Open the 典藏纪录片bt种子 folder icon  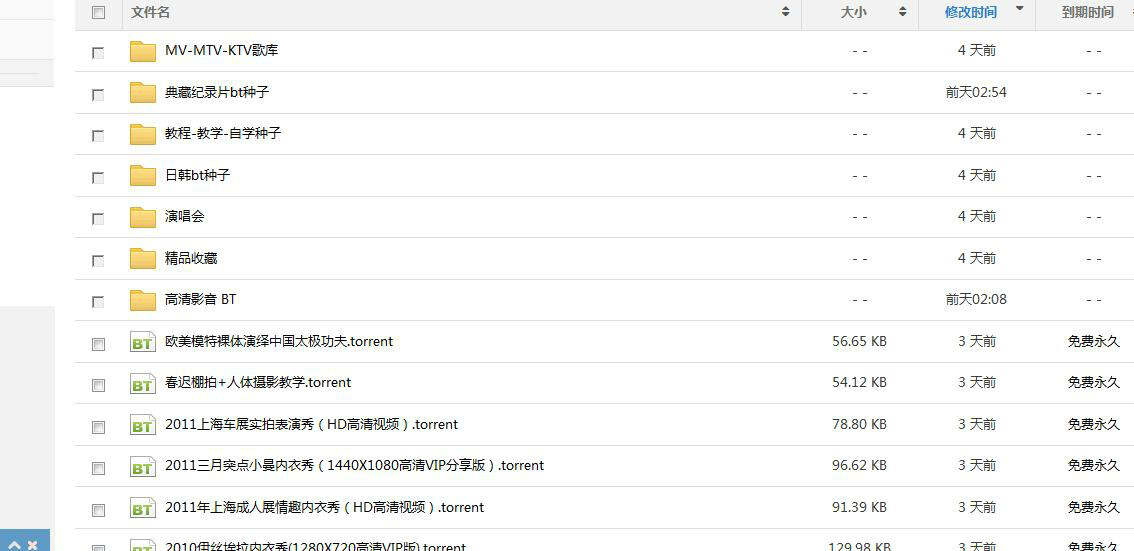point(143,93)
